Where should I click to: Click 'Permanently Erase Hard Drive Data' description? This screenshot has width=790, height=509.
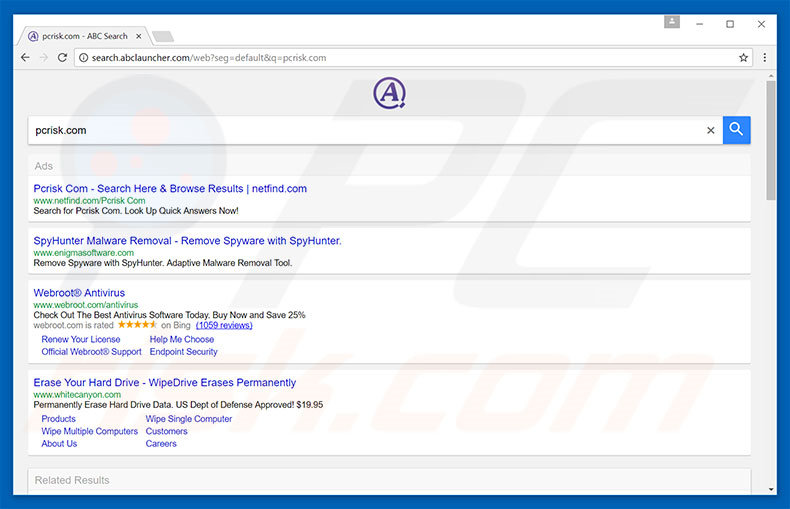click(178, 405)
